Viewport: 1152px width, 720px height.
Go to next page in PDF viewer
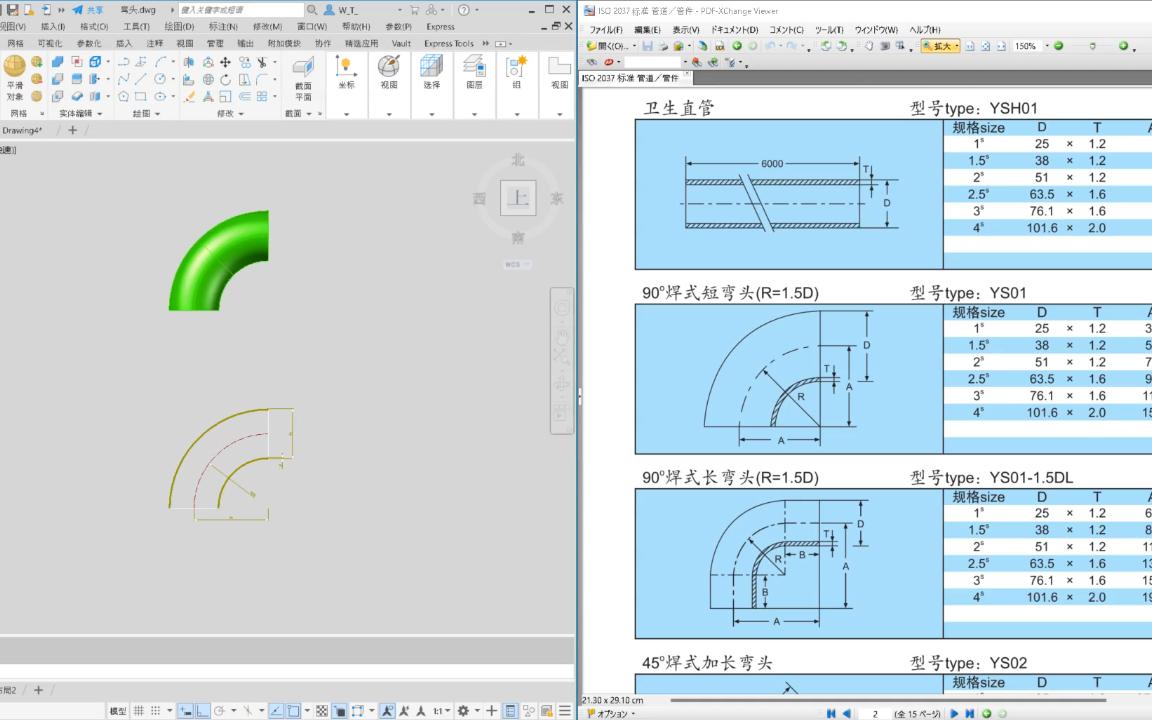pos(954,713)
